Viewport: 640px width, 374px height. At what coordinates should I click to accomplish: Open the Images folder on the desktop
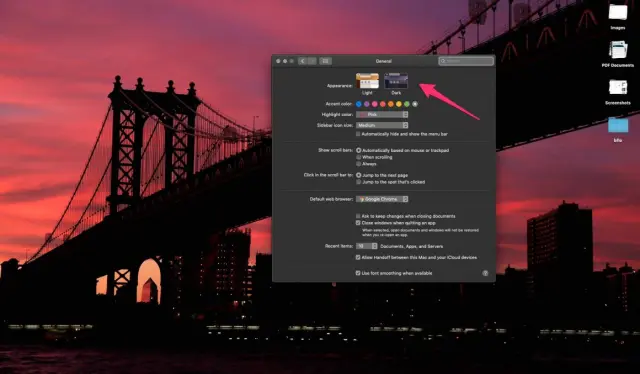pos(618,13)
